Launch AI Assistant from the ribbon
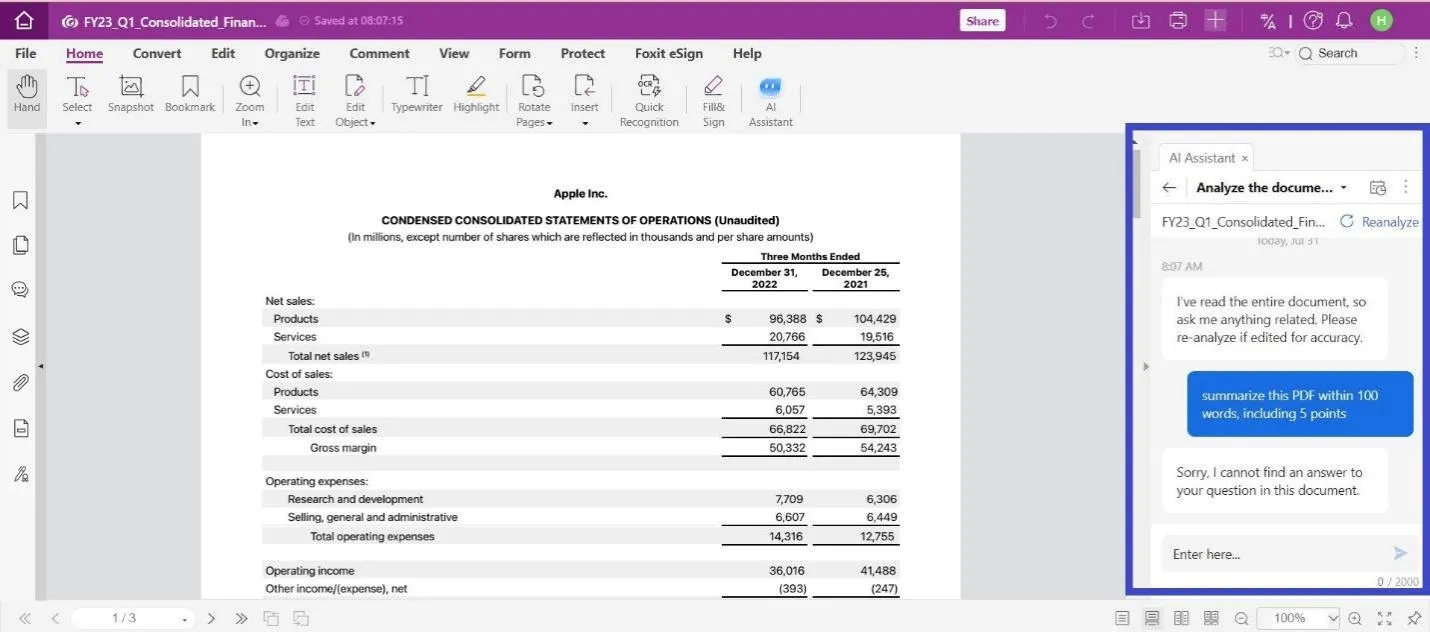1430x632 pixels. tap(770, 88)
